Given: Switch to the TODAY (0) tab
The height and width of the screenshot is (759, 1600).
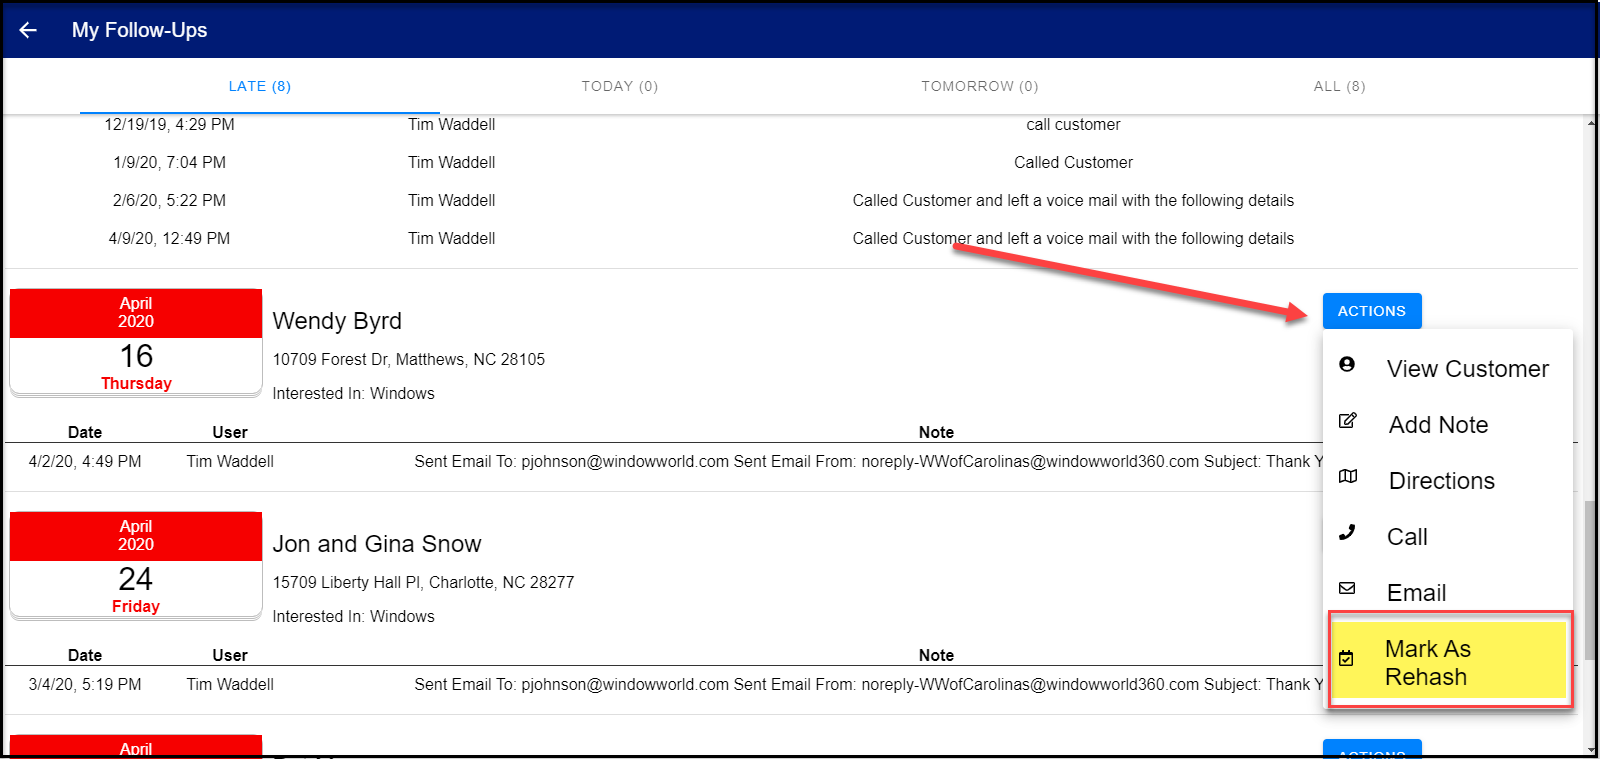Looking at the screenshot, I should [x=620, y=86].
